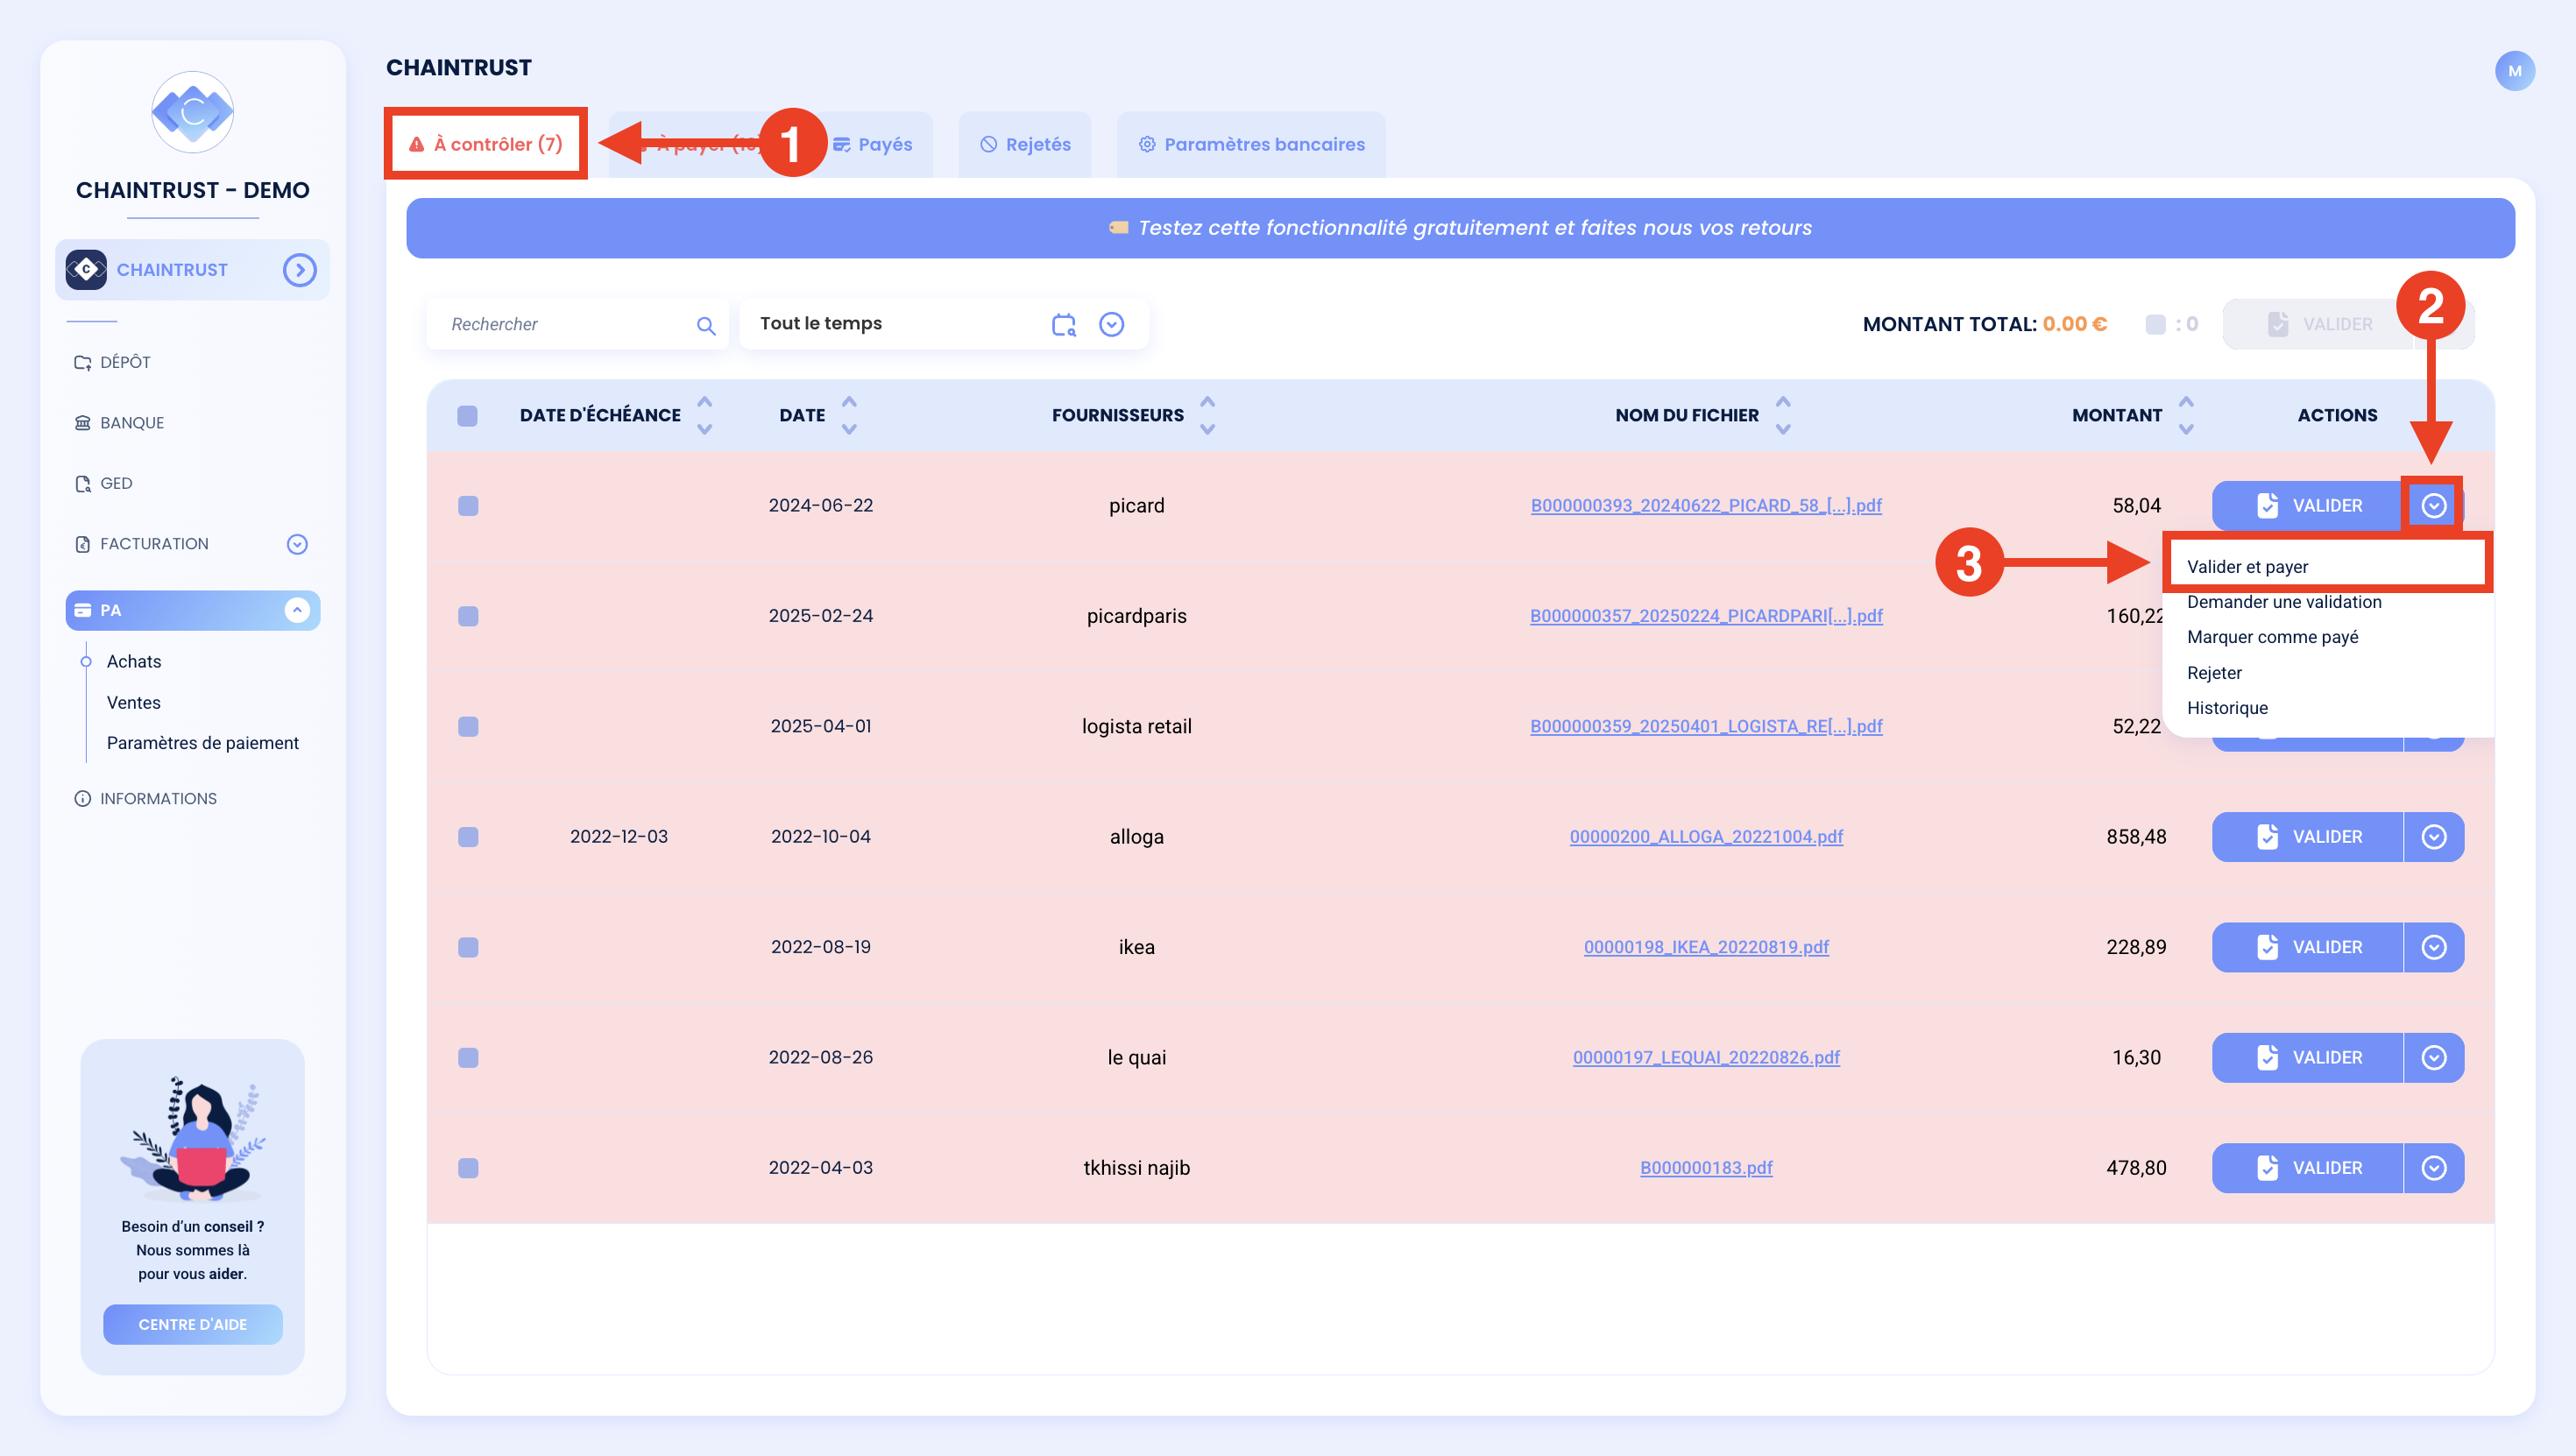The image size is (2576, 1456).
Task: Open picard row actions dropdown arrow
Action: point(2433,505)
